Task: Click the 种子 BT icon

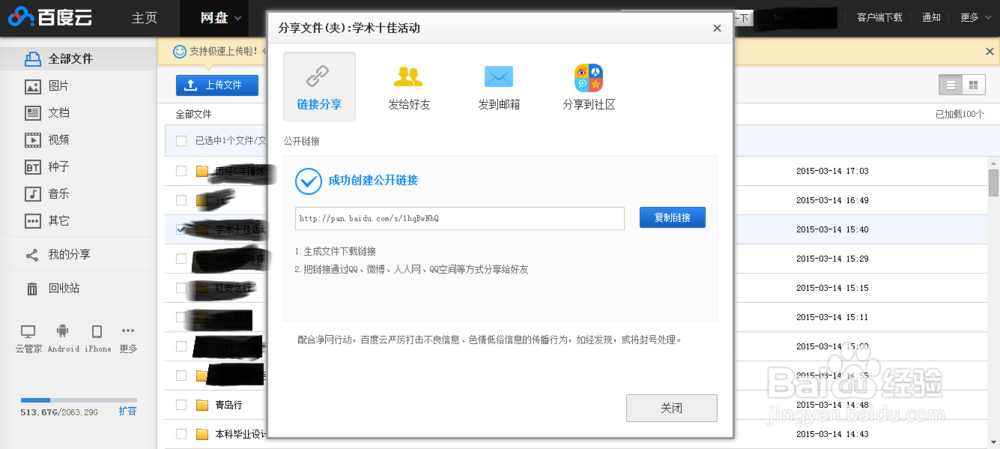Action: (33, 167)
